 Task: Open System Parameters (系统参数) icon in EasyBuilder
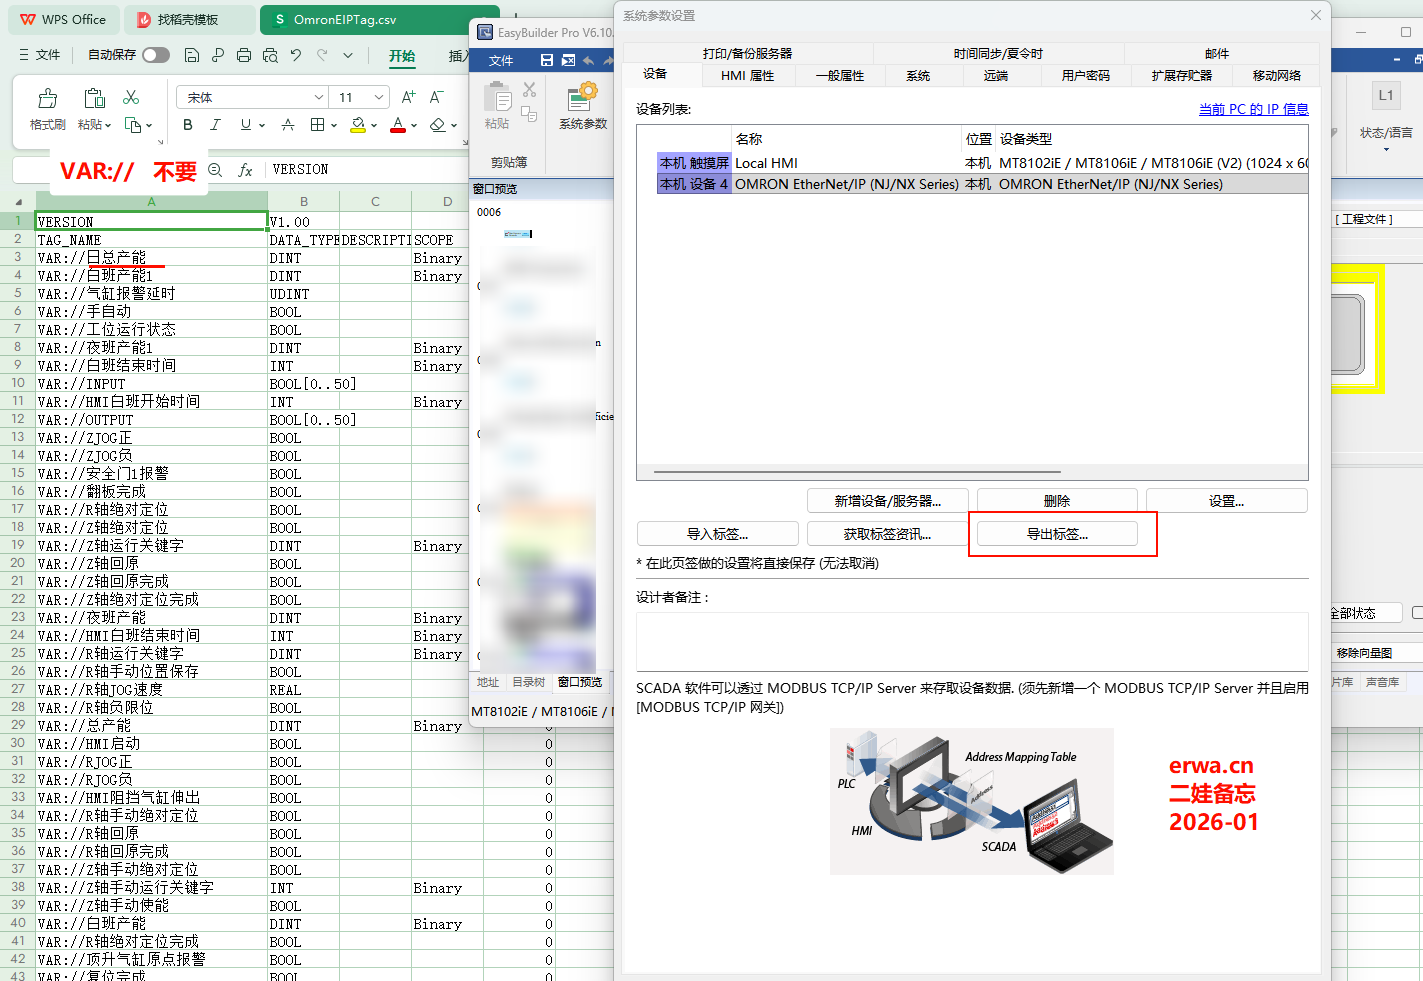click(583, 98)
